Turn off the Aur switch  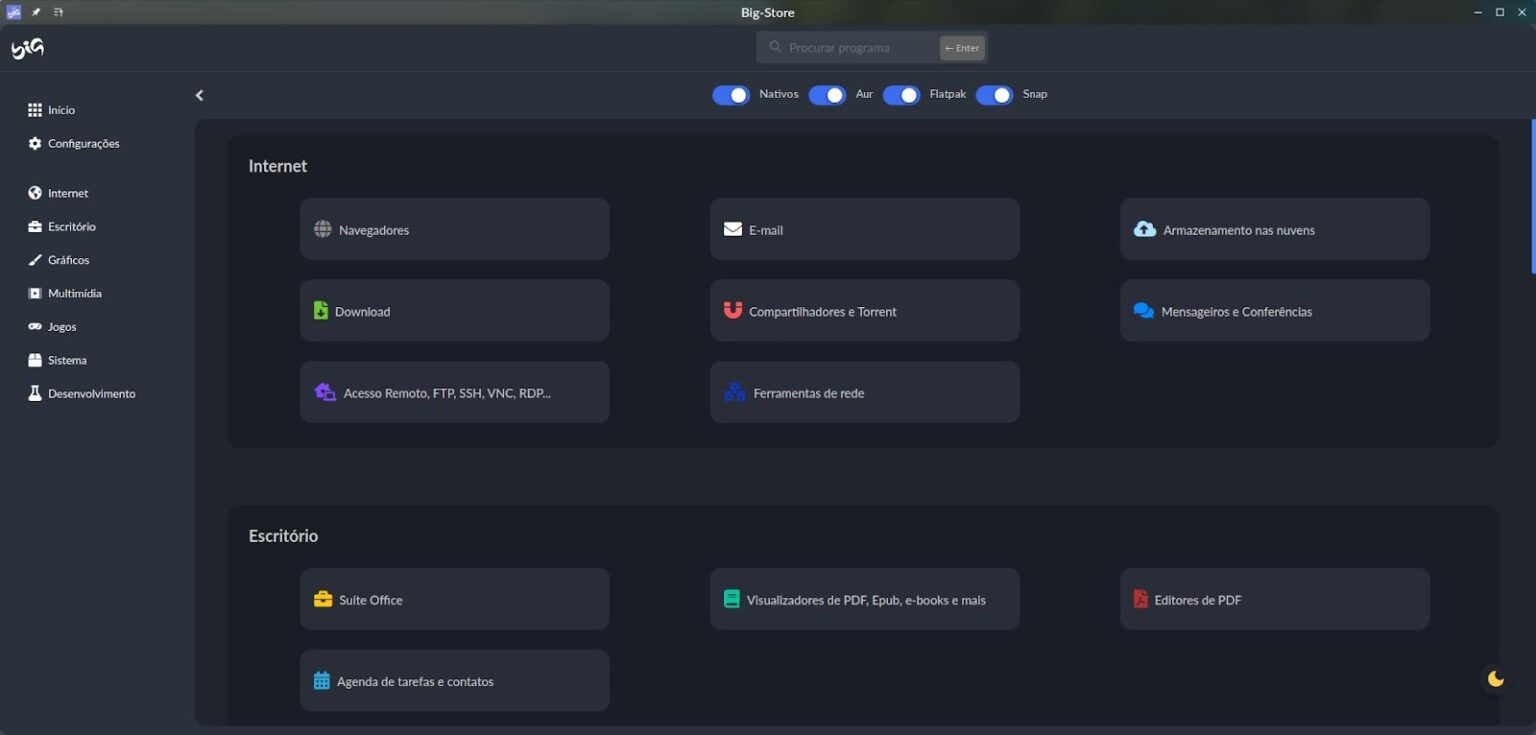pyautogui.click(x=827, y=95)
